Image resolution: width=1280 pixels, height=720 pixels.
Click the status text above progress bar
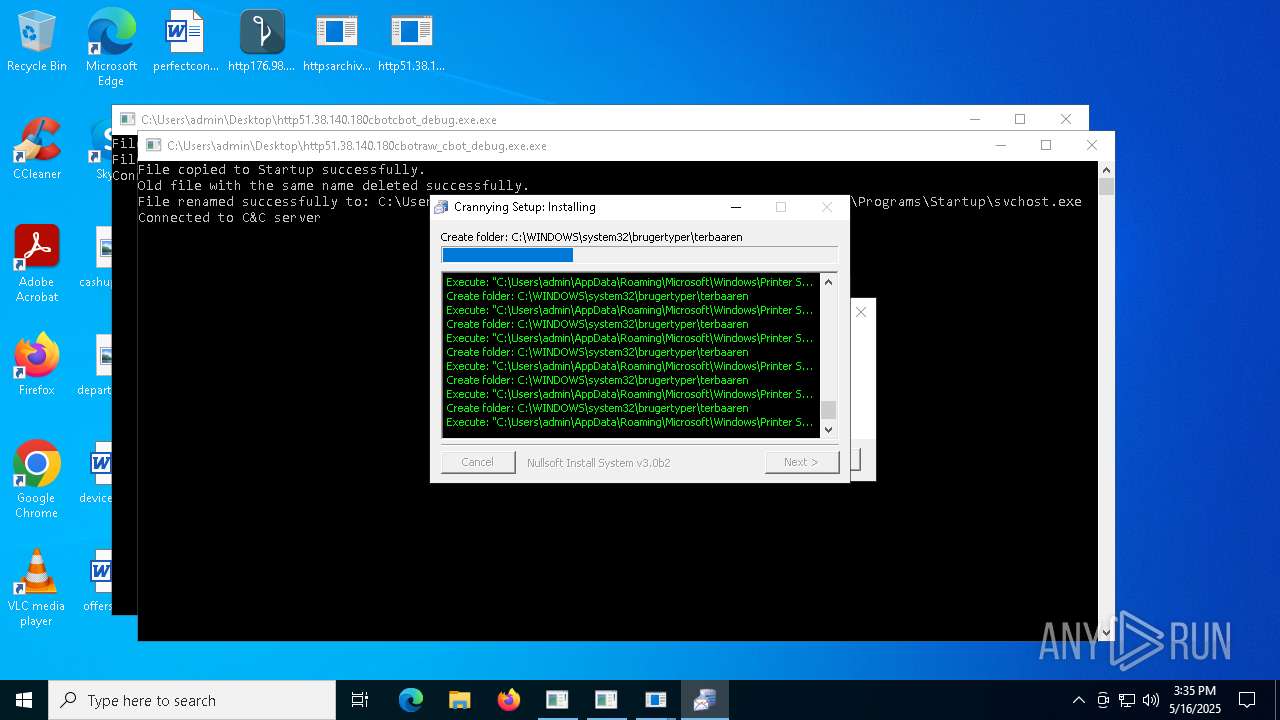click(591, 237)
